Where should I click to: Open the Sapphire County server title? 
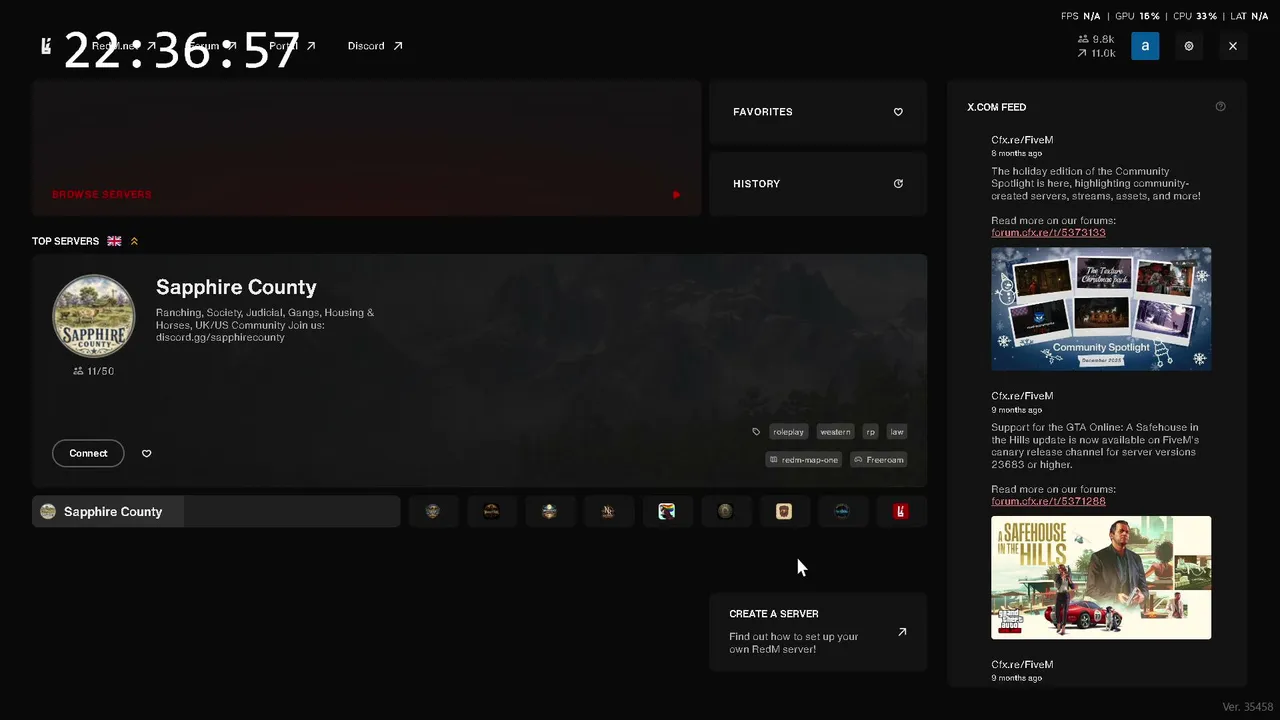pos(236,287)
